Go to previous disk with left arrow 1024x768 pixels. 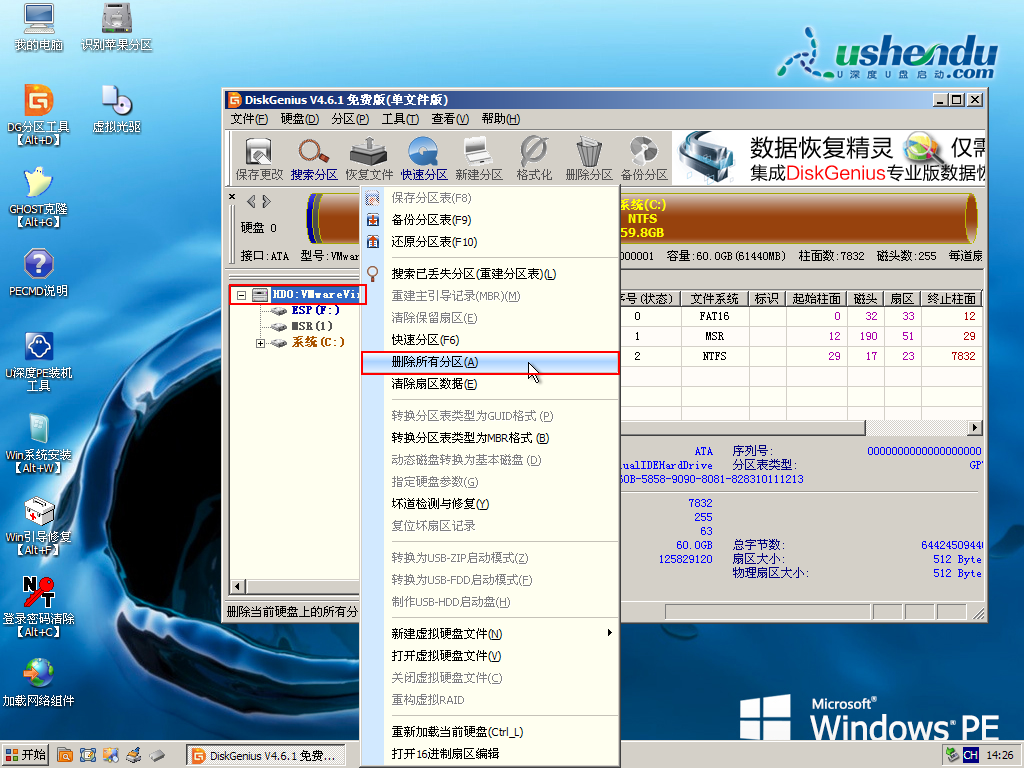[x=251, y=201]
